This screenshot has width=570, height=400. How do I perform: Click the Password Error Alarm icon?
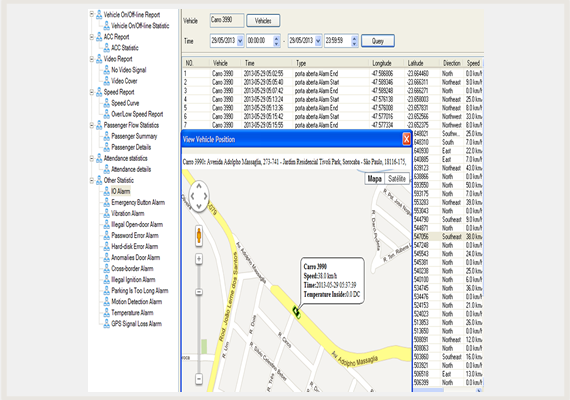[x=107, y=235]
